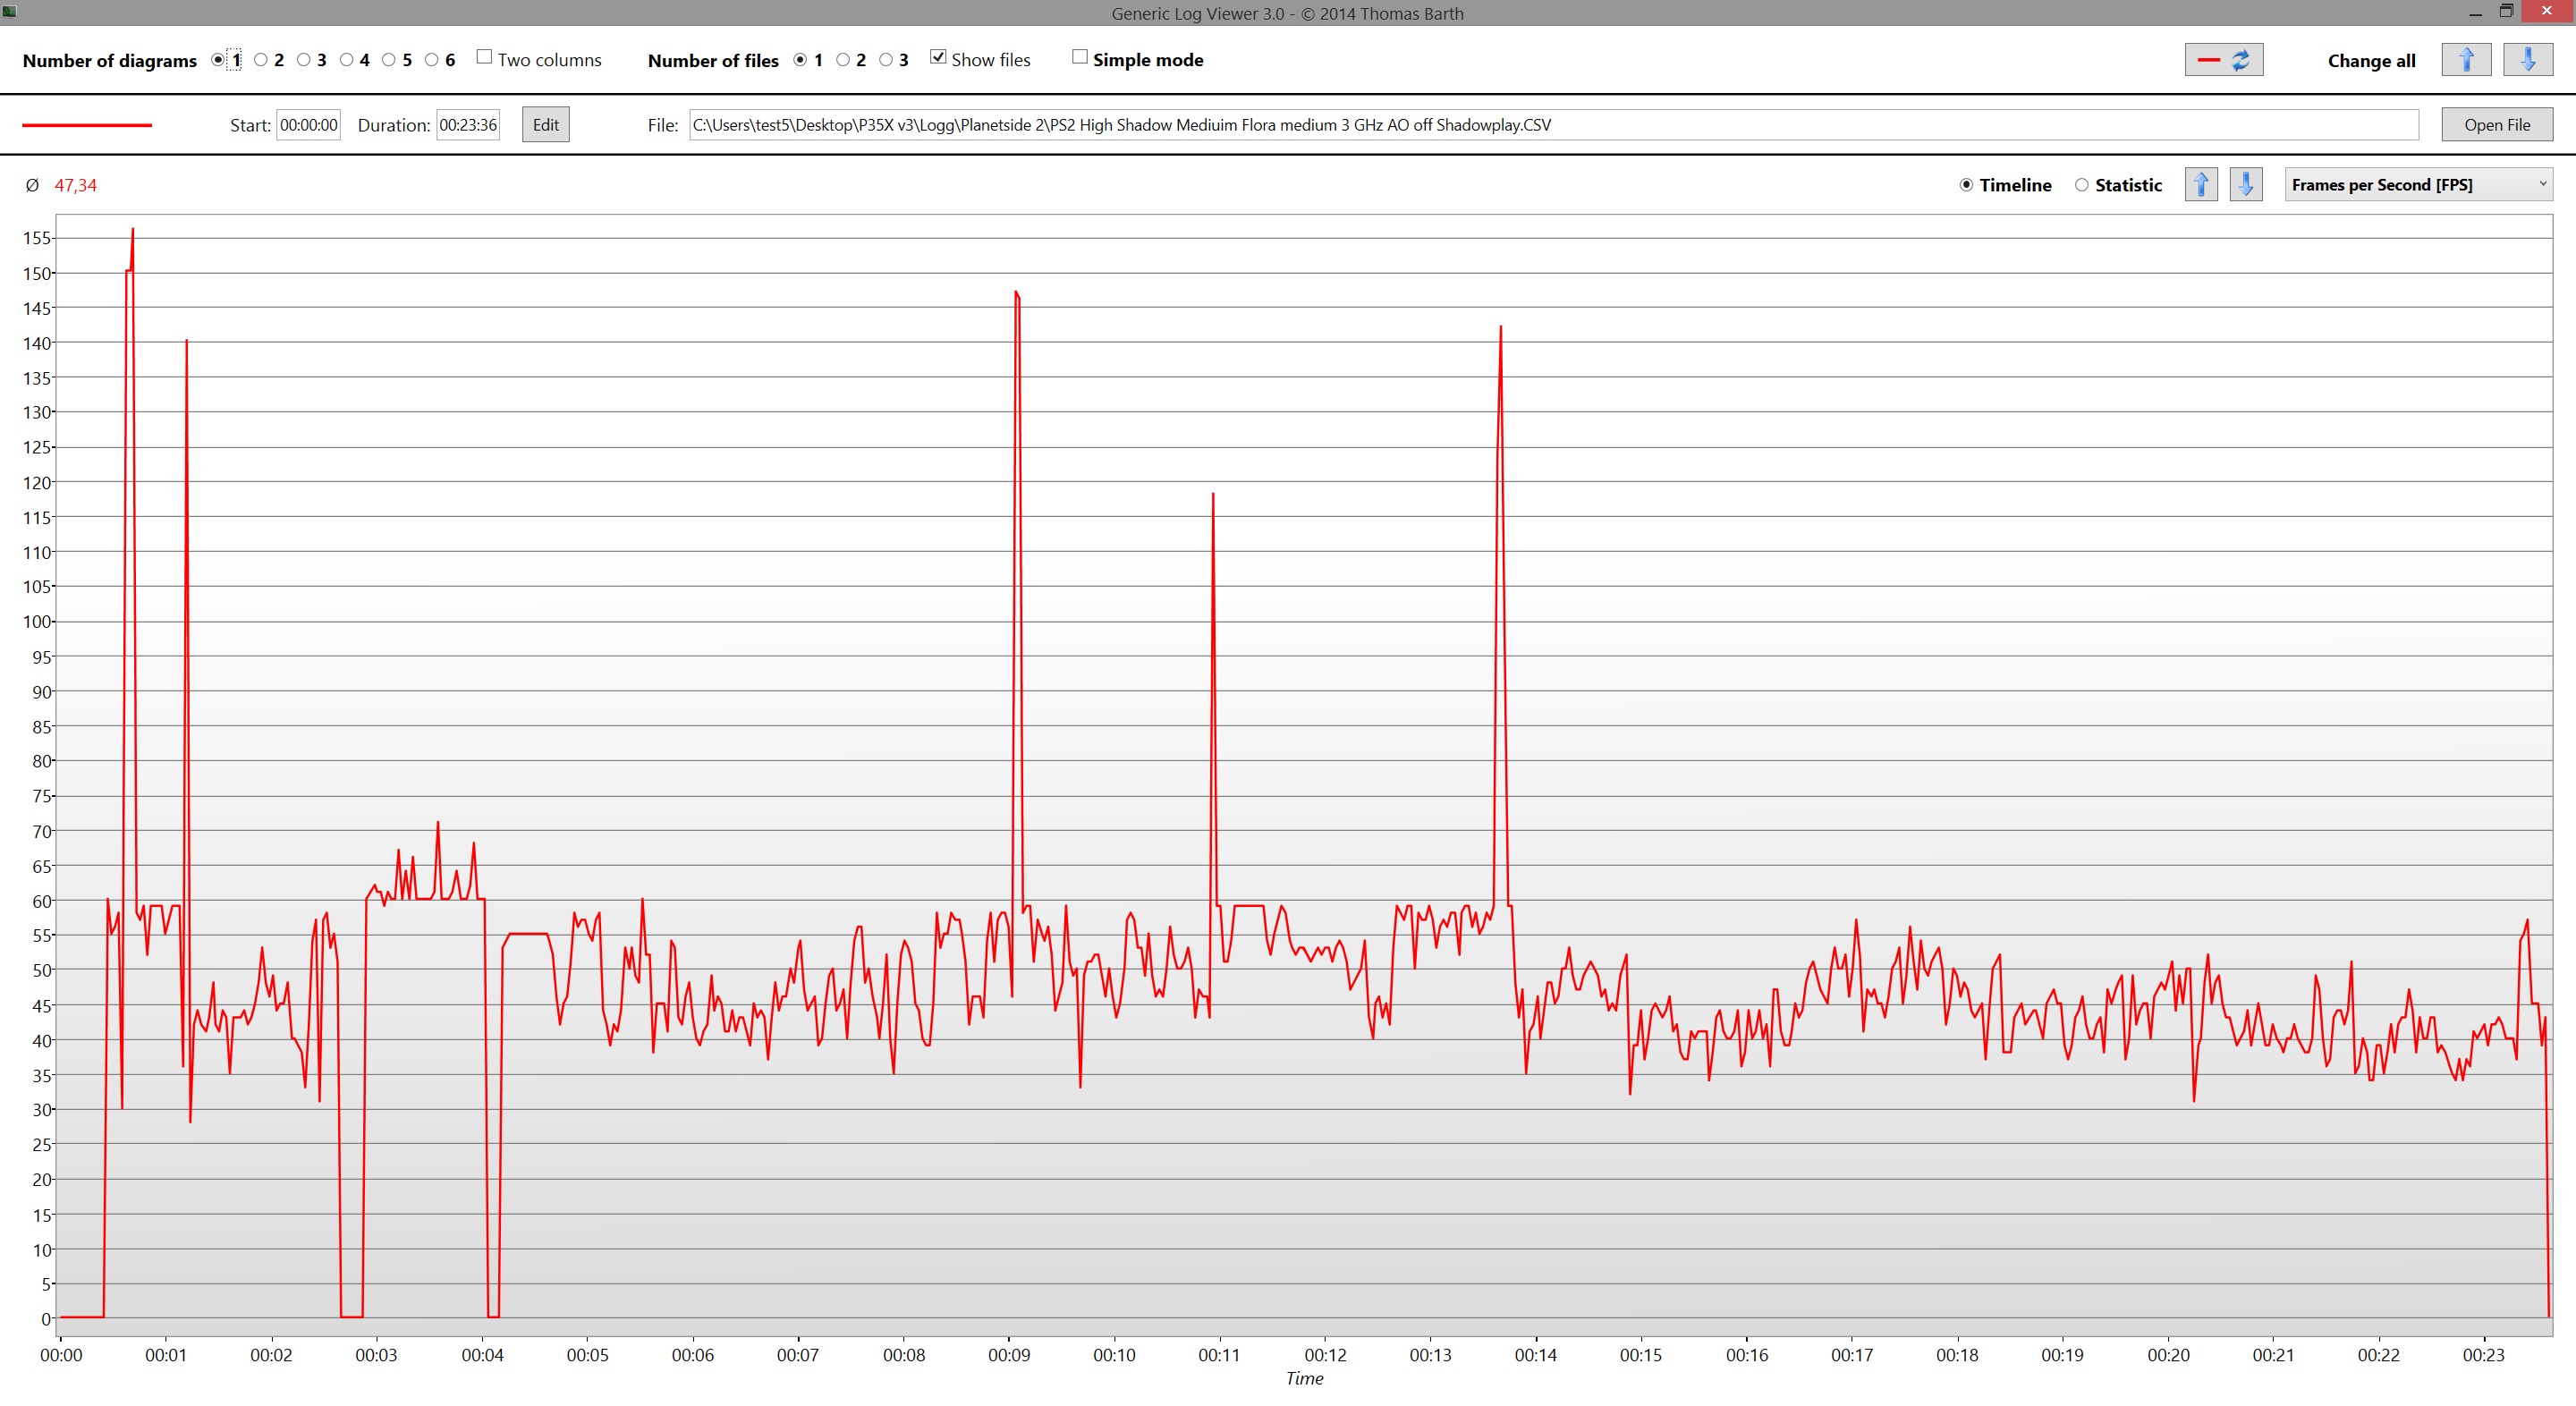
Task: Select 1 file radio button
Action: pyautogui.click(x=800, y=60)
